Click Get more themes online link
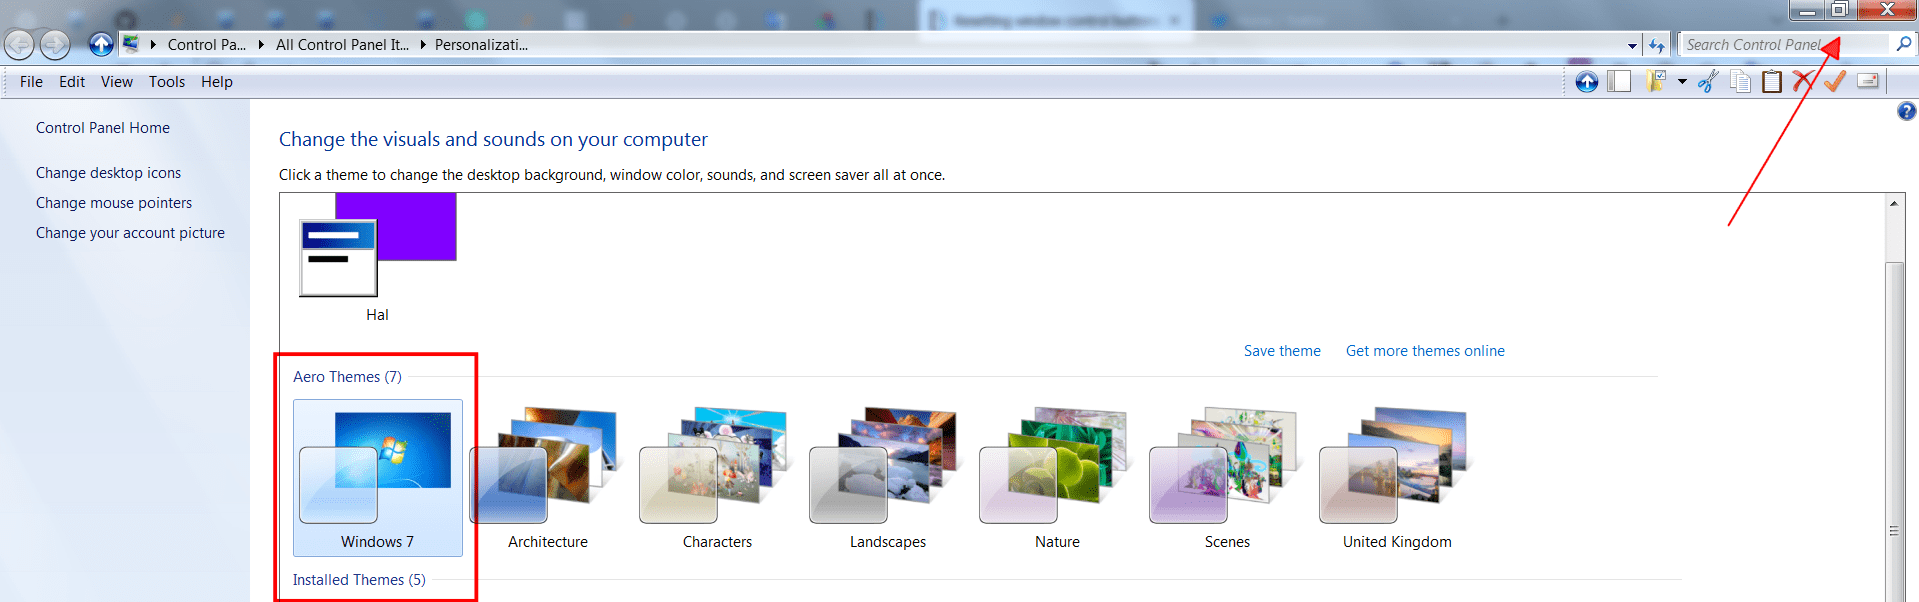Image resolution: width=1919 pixels, height=602 pixels. [1425, 351]
